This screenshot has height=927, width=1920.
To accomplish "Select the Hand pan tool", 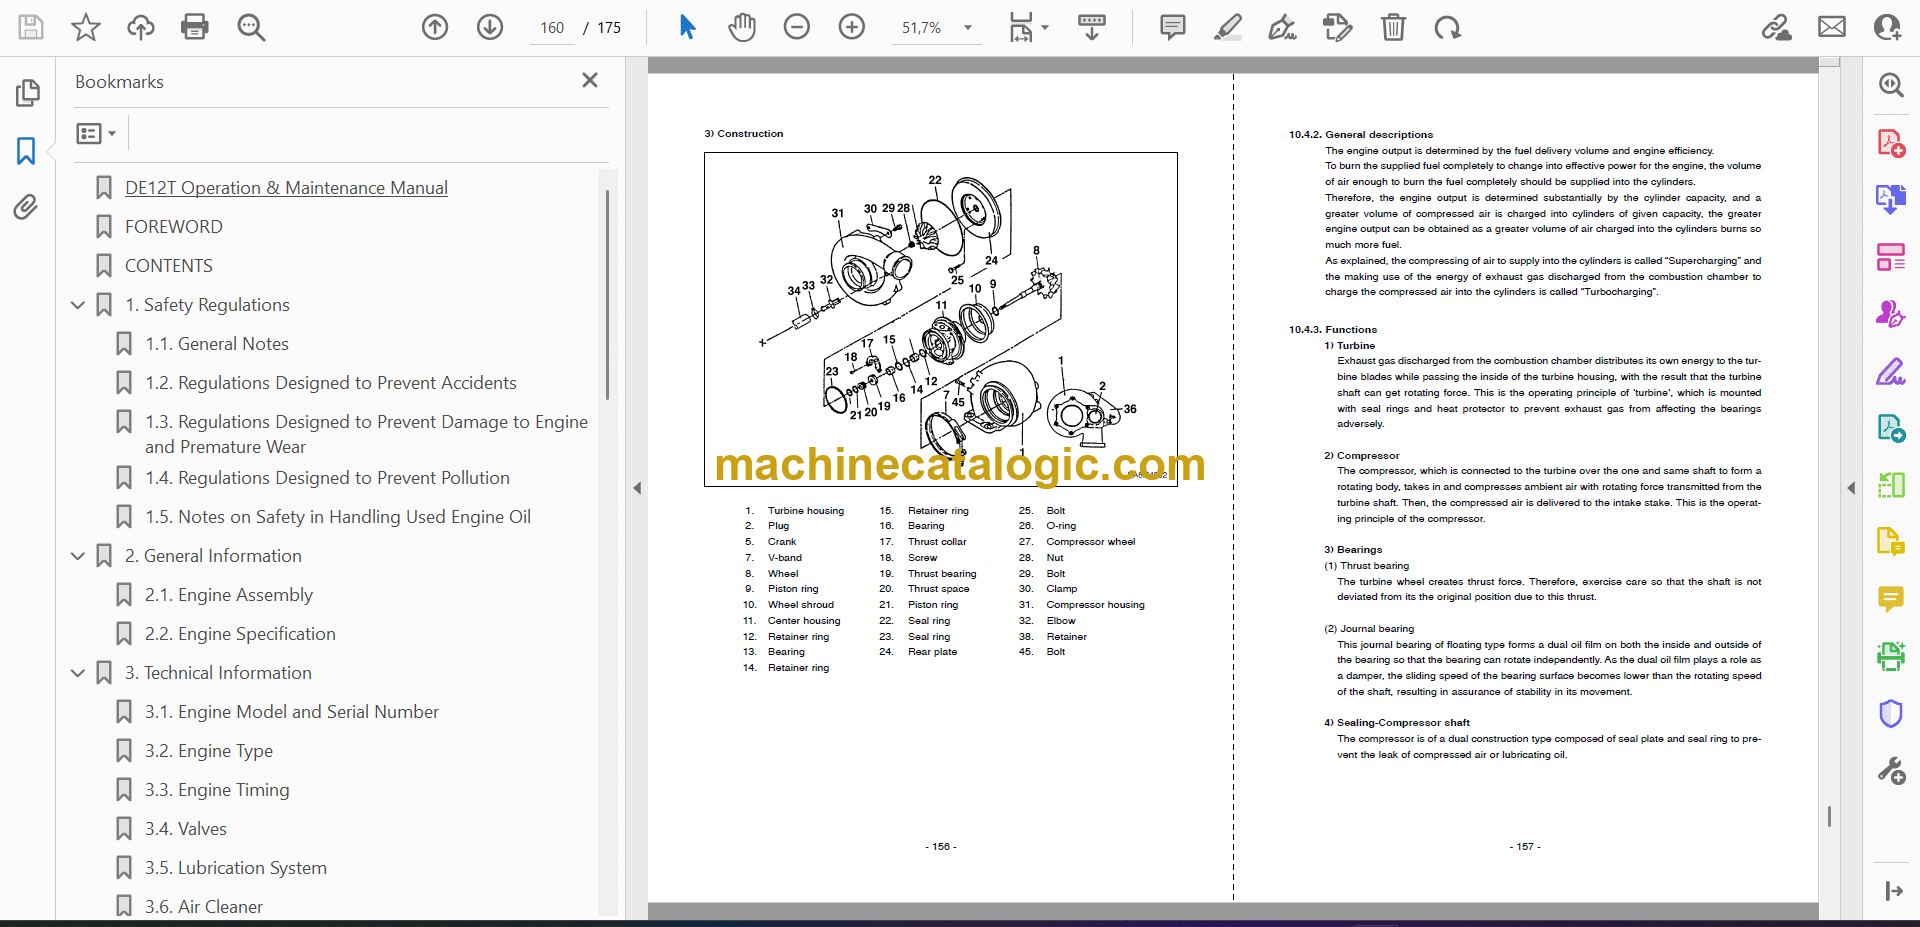I will click(741, 27).
